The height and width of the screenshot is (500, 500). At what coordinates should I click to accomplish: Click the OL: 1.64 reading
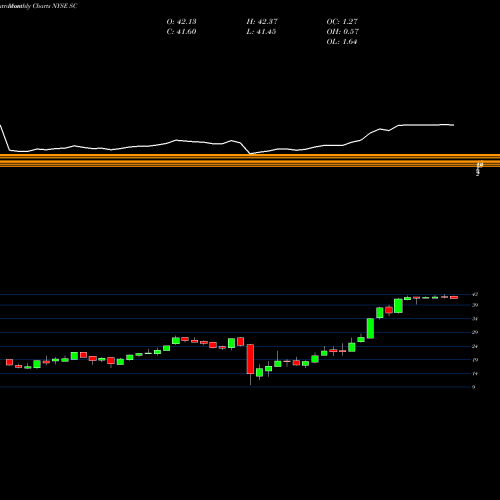point(342,42)
